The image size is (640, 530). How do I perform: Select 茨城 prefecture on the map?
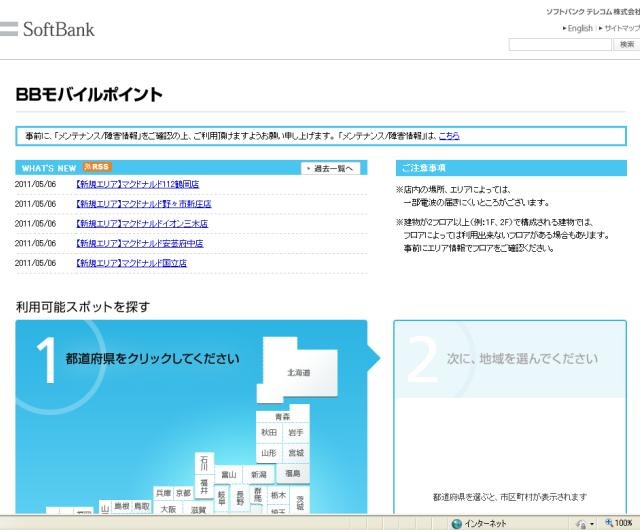(300, 500)
